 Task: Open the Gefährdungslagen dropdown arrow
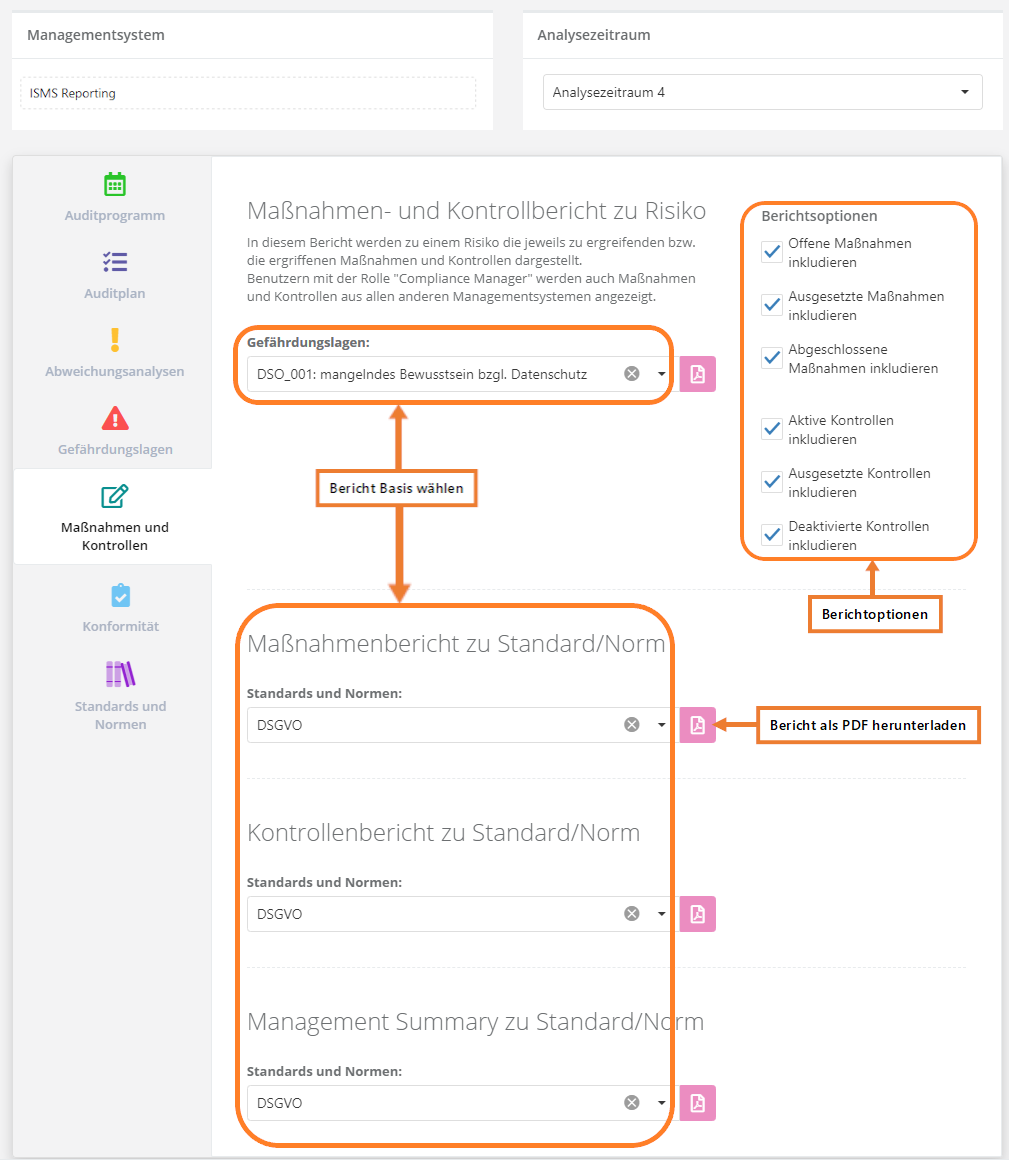point(661,374)
